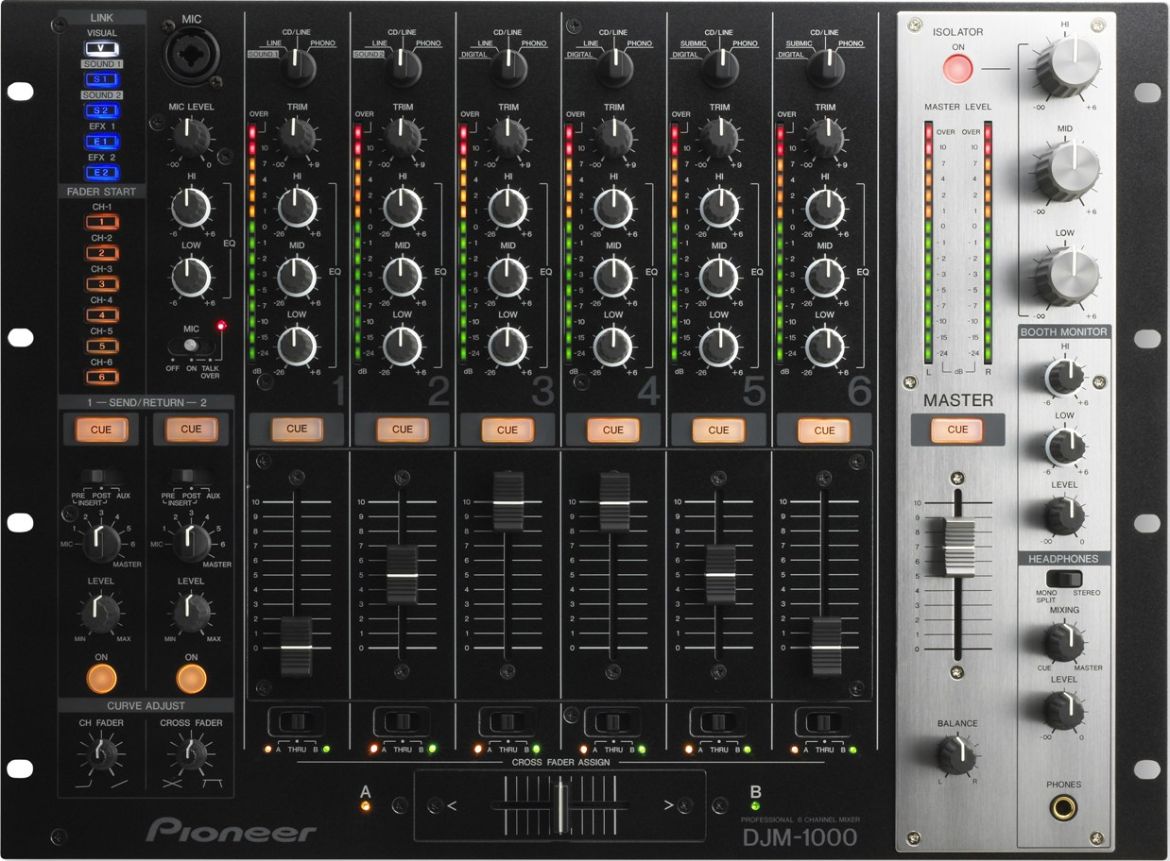Click the booth monitor LOW knob
The image size is (1170, 861).
1065,446
